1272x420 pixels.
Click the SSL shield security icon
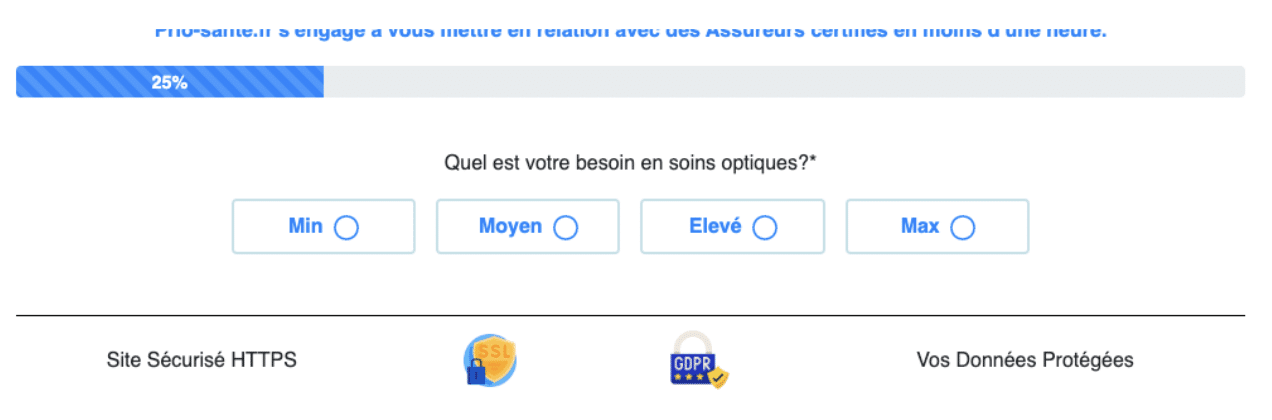(x=490, y=360)
